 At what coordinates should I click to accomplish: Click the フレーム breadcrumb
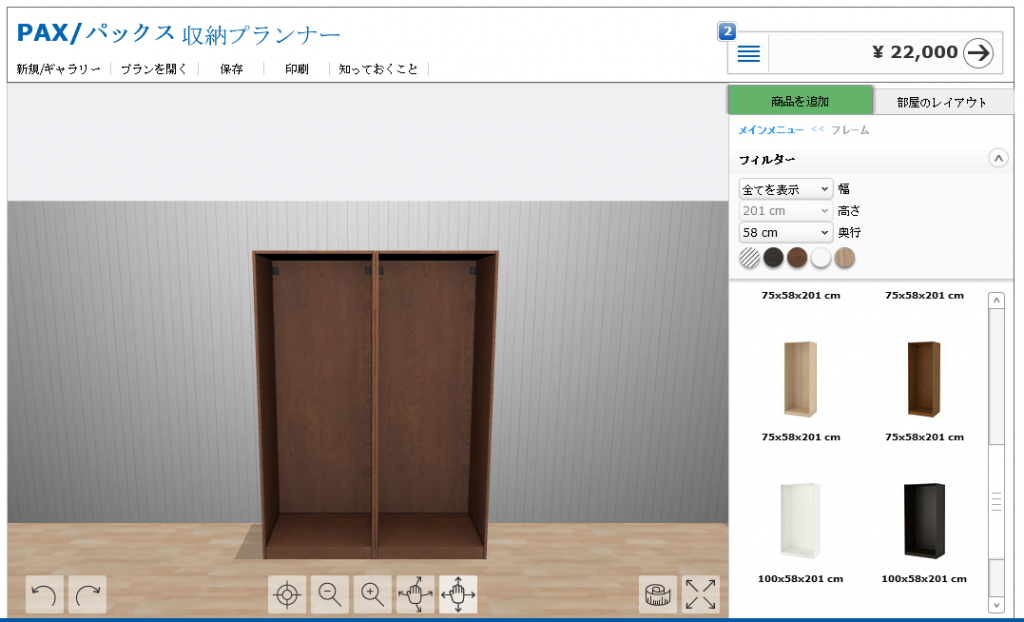(x=850, y=130)
